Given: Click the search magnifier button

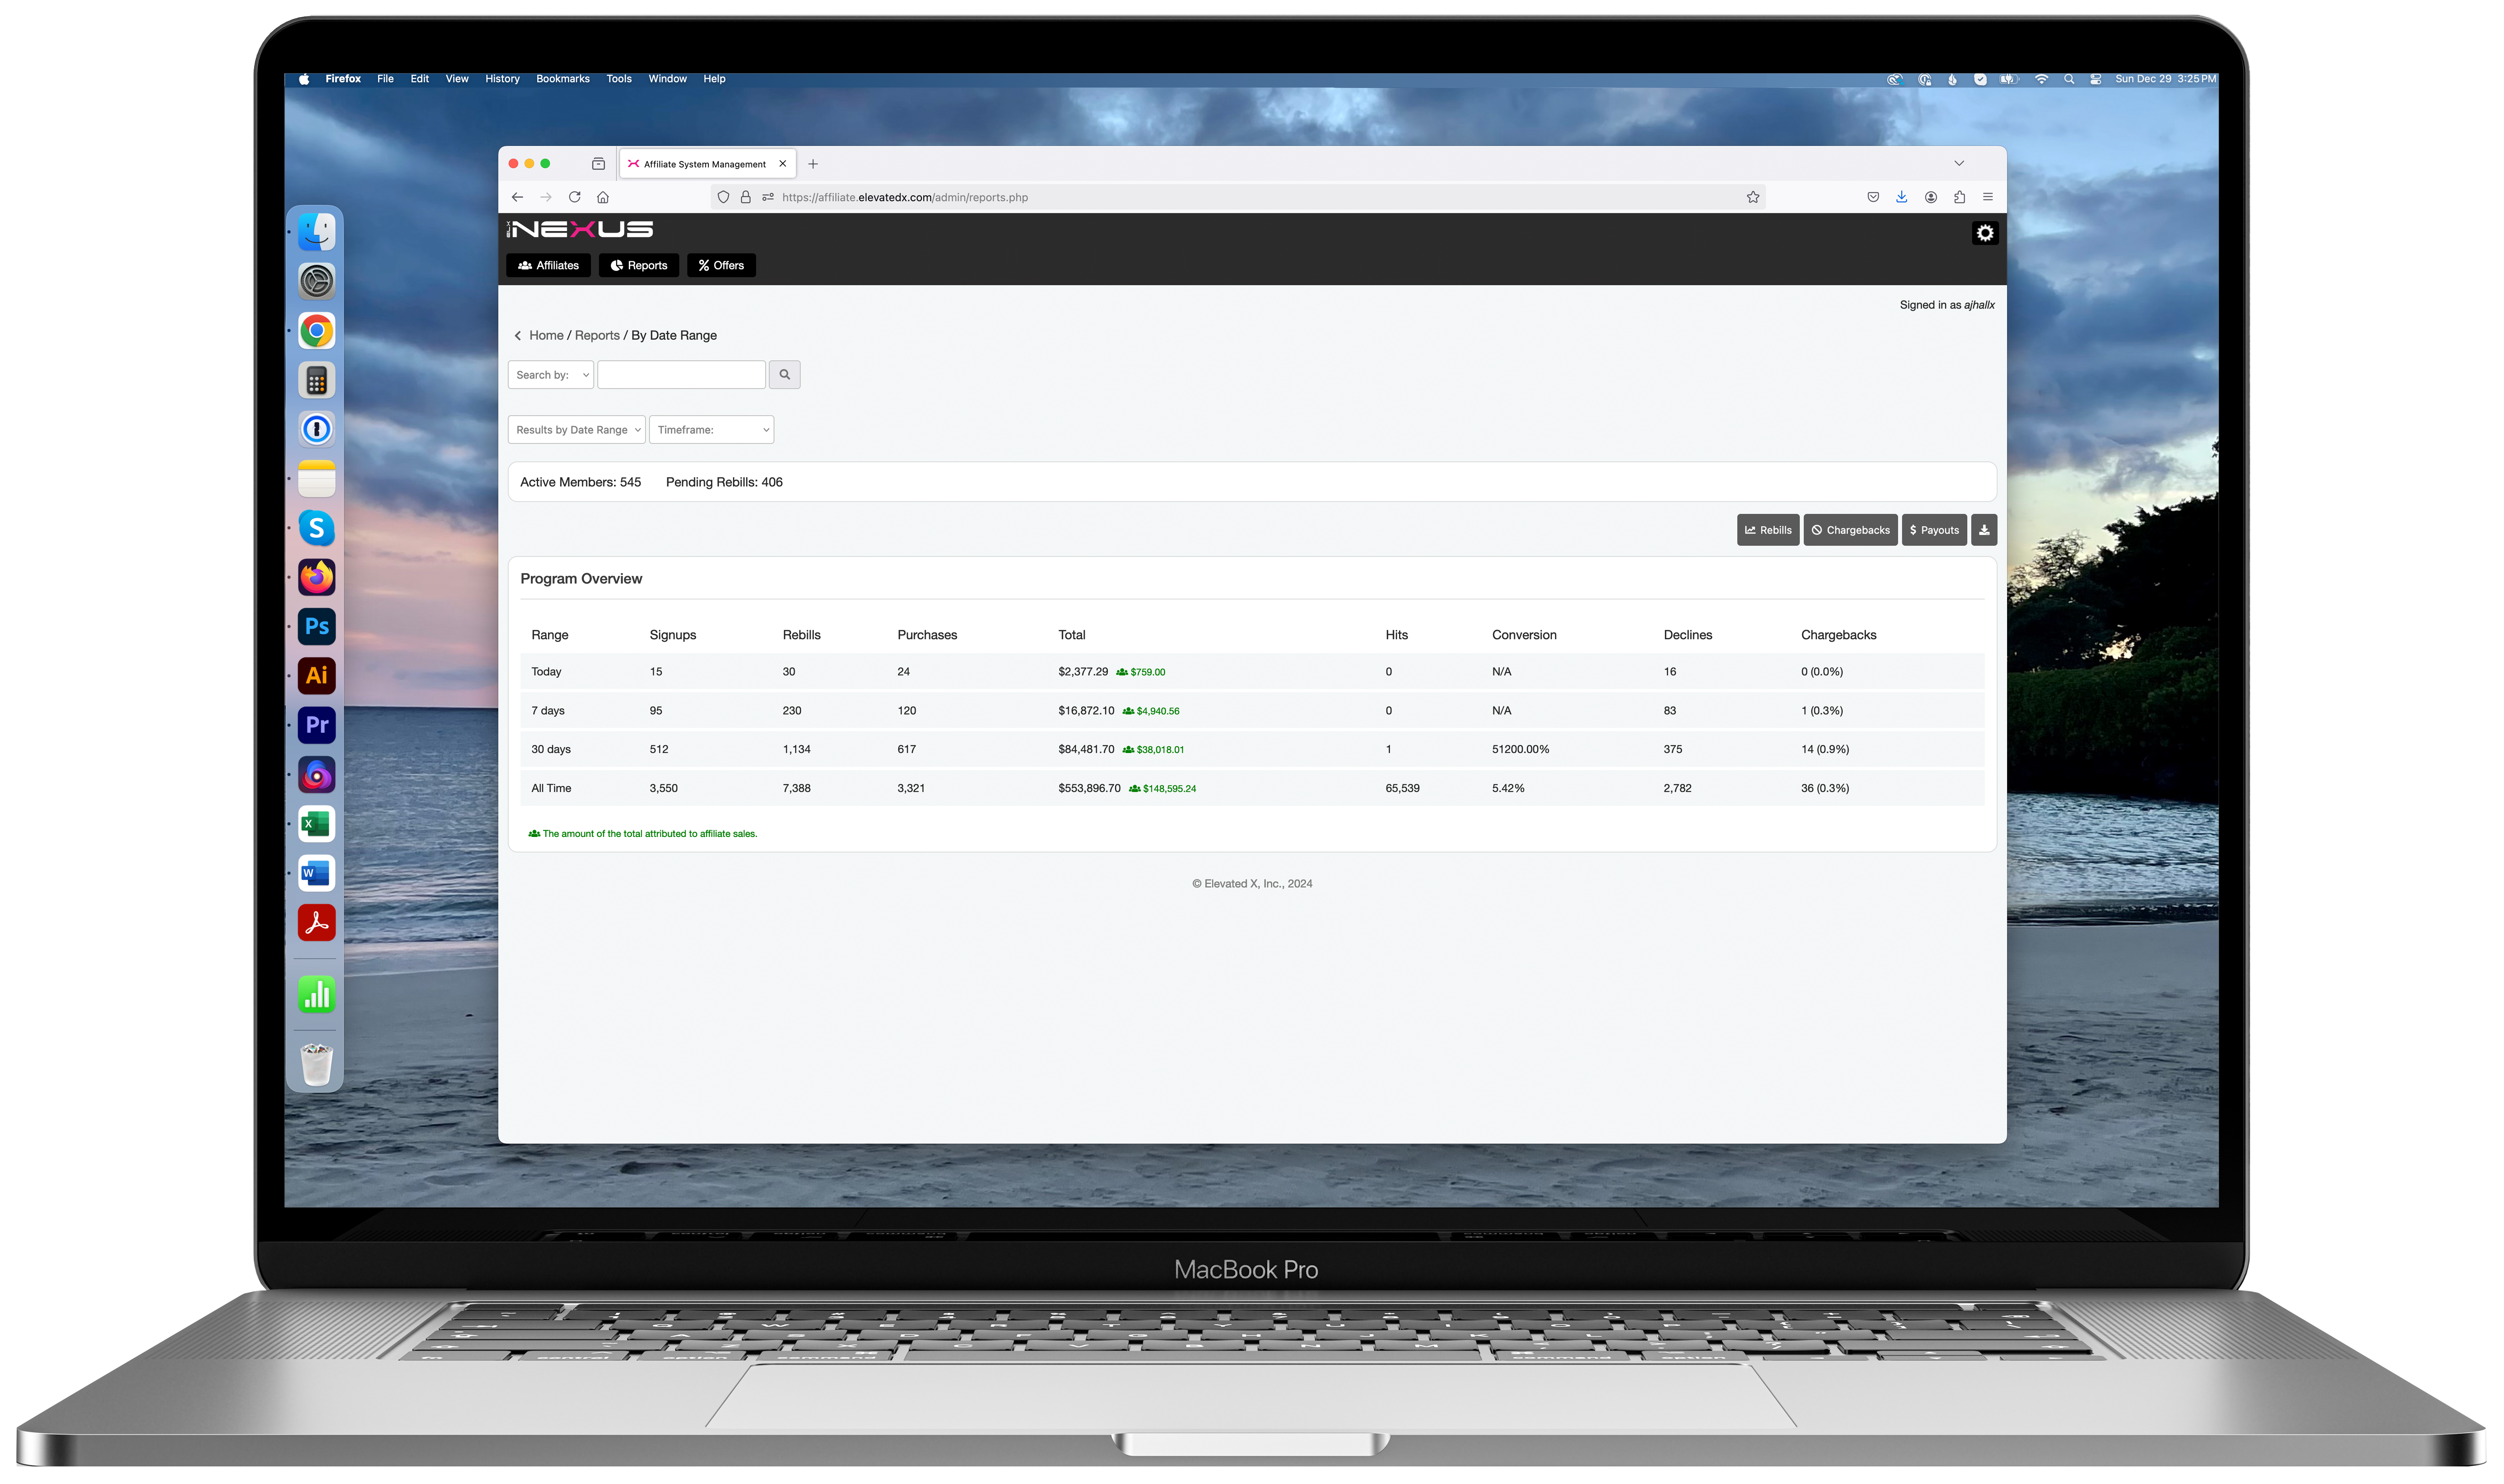Looking at the screenshot, I should point(784,375).
